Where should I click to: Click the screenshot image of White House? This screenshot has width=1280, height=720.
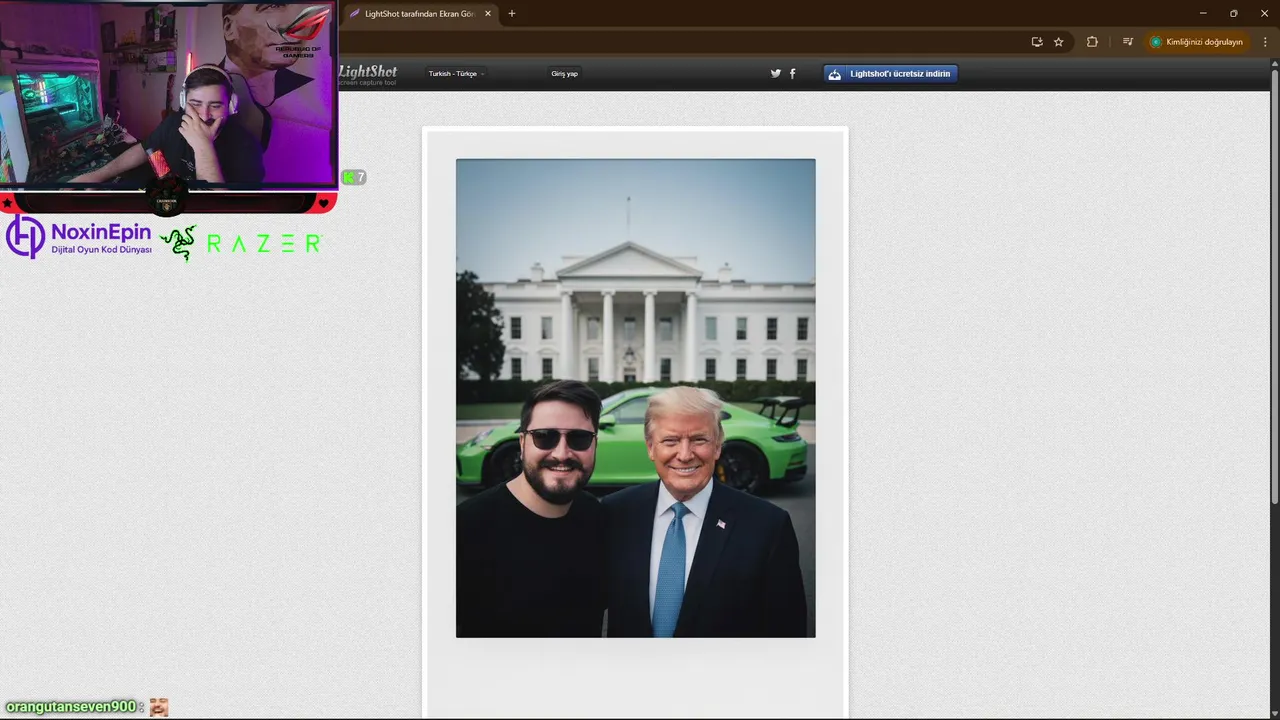pyautogui.click(x=636, y=398)
